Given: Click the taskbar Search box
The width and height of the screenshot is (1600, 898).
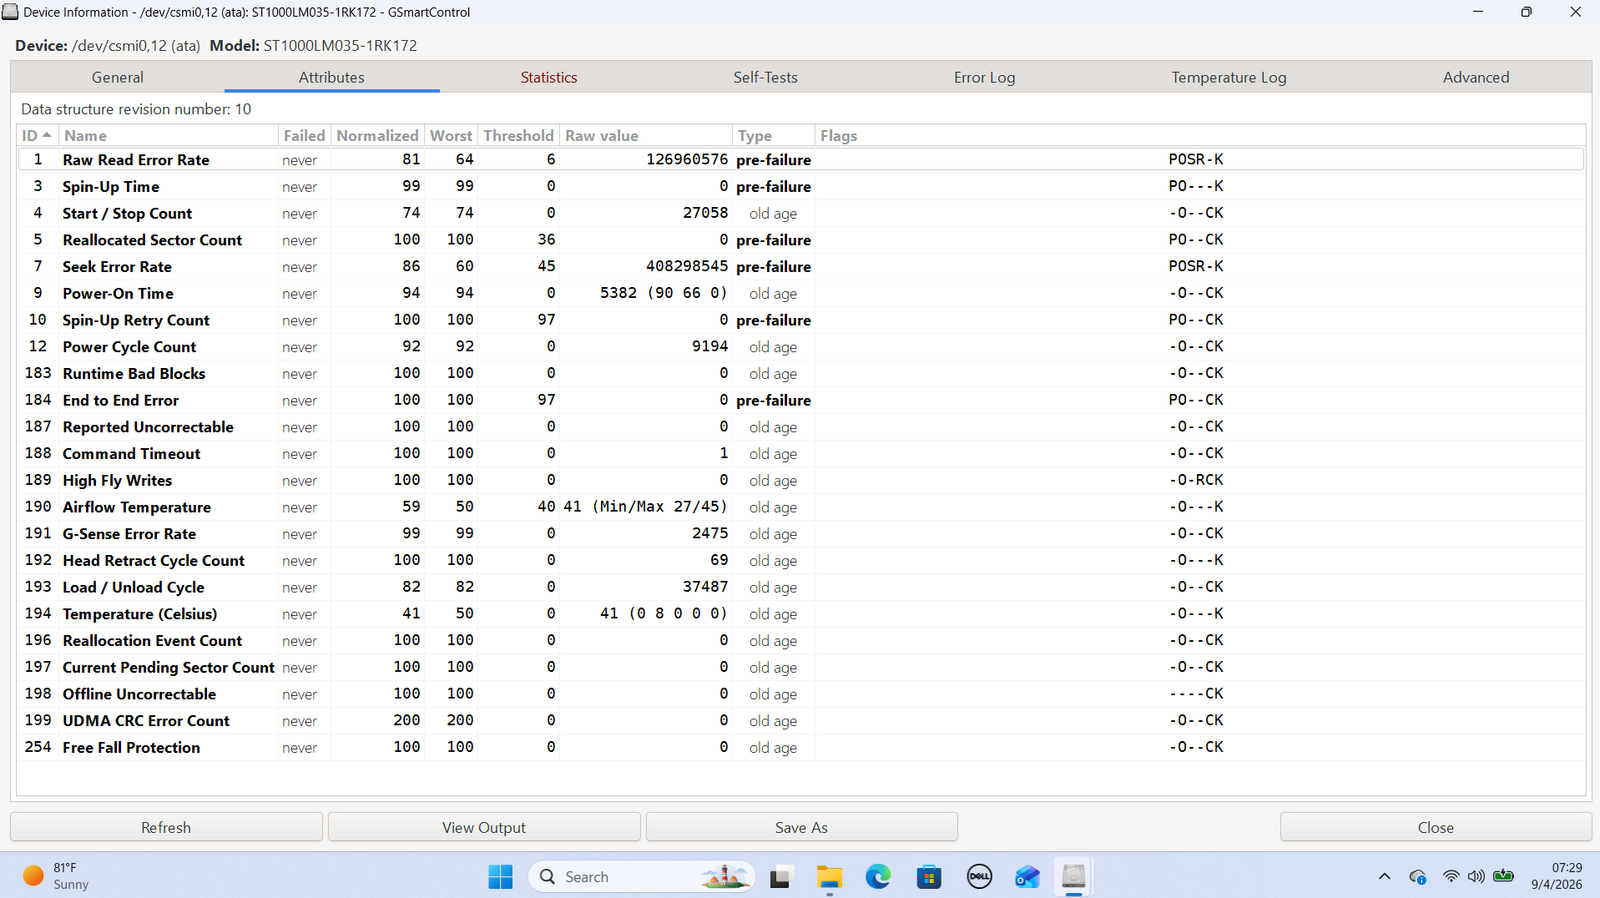Looking at the screenshot, I should (x=641, y=877).
